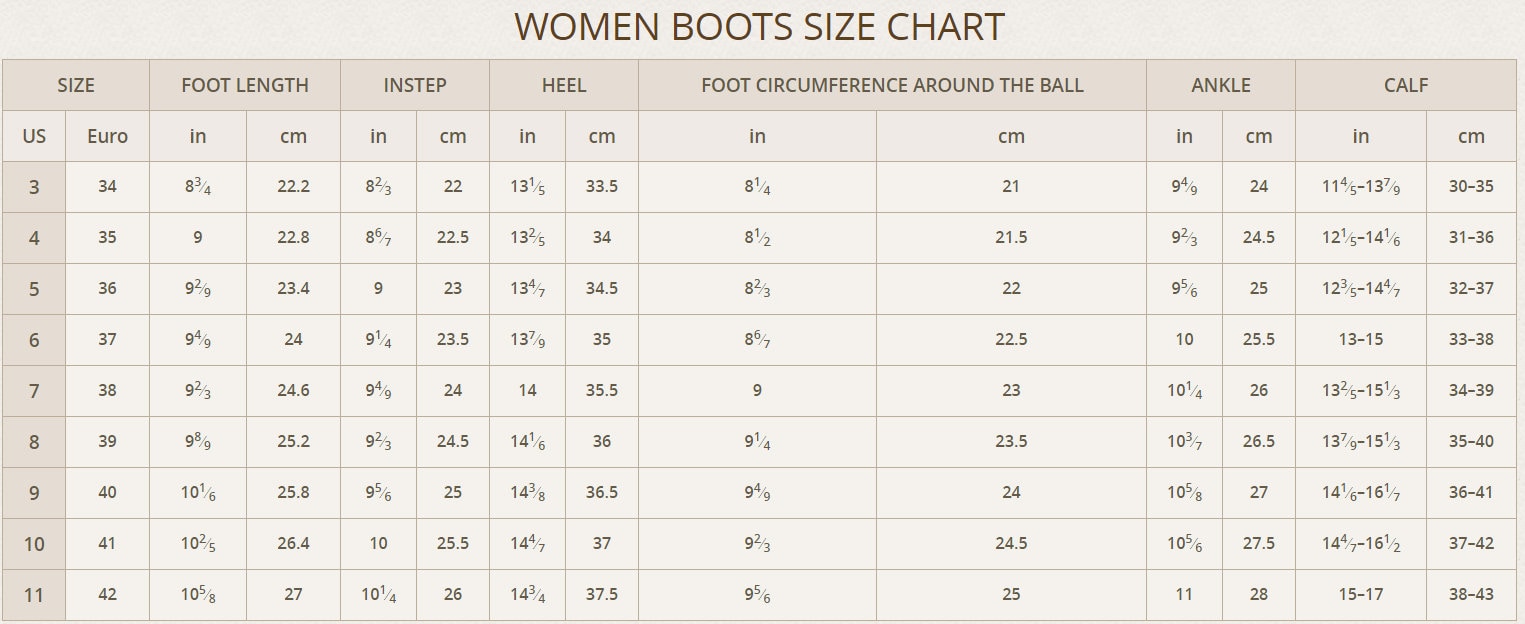Click Euro size 39 cell
This screenshot has width=1525, height=624.
coord(107,442)
